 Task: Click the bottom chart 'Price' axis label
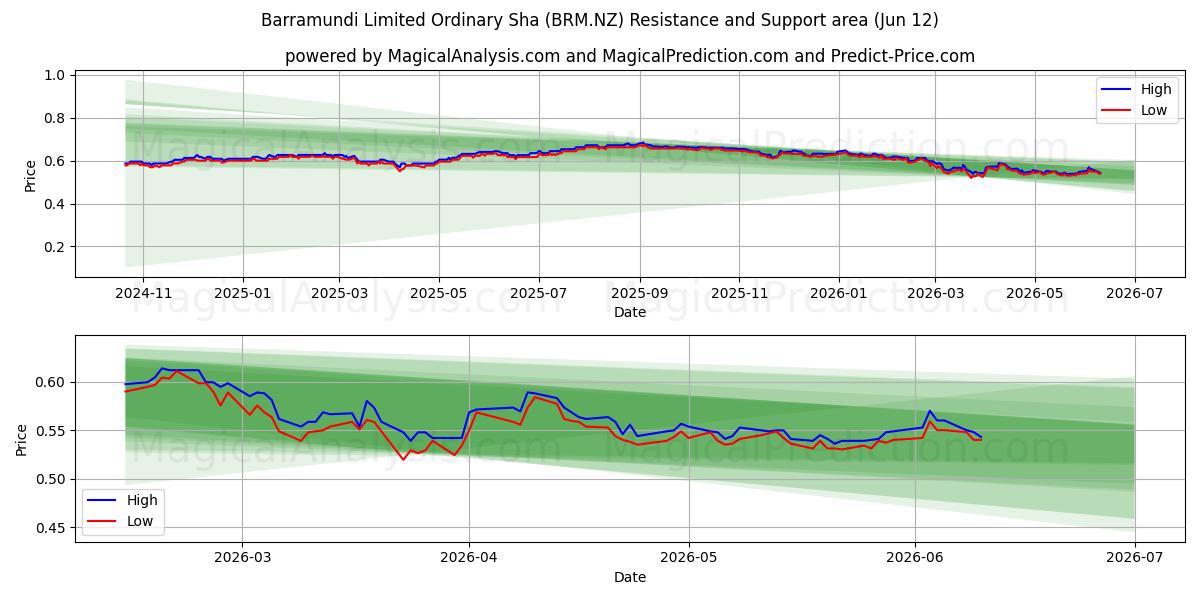[x=23, y=439]
